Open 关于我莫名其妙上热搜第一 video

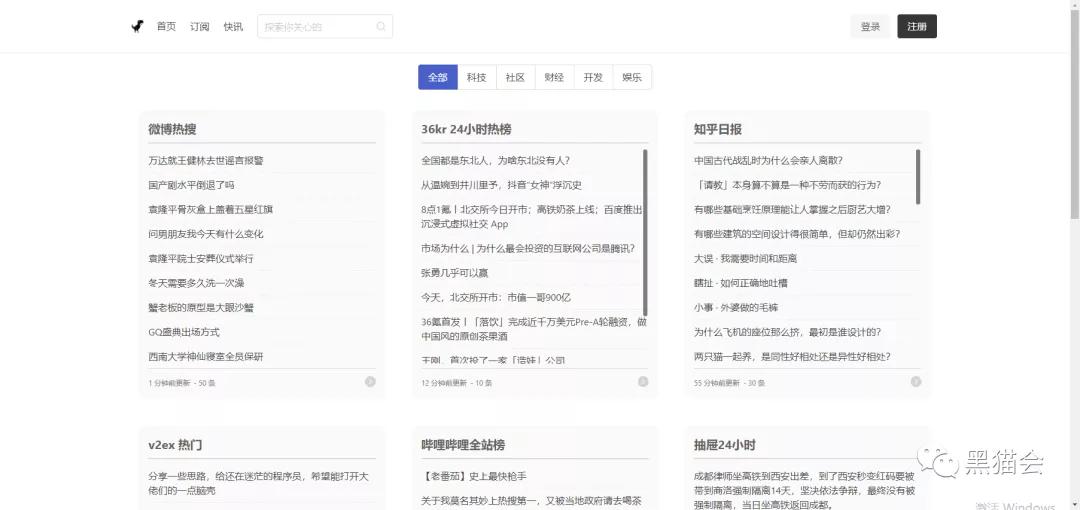tap(532, 501)
